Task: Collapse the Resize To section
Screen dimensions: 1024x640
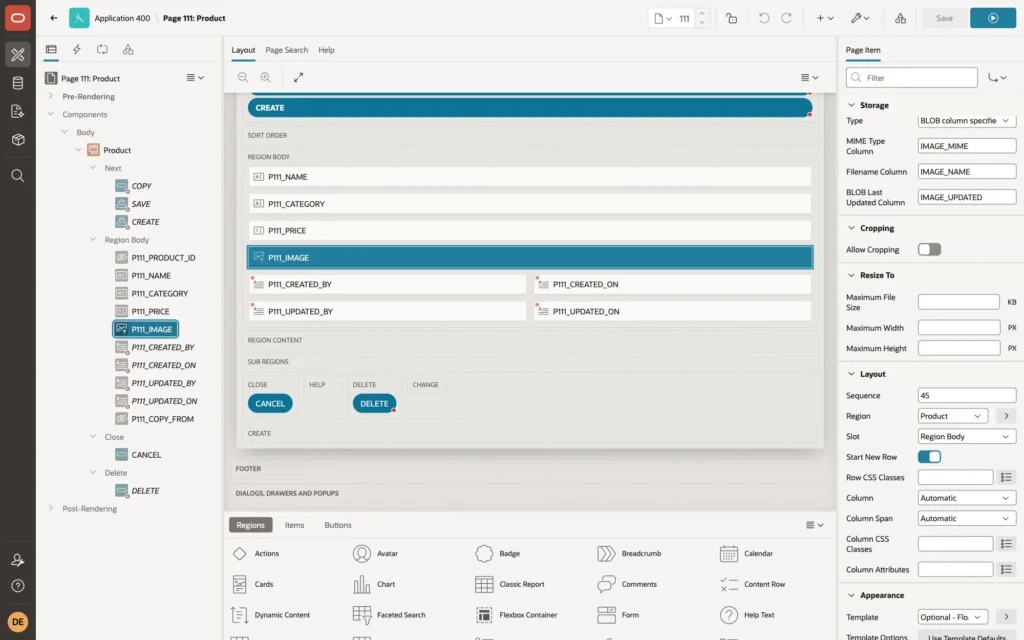Action: (x=851, y=275)
